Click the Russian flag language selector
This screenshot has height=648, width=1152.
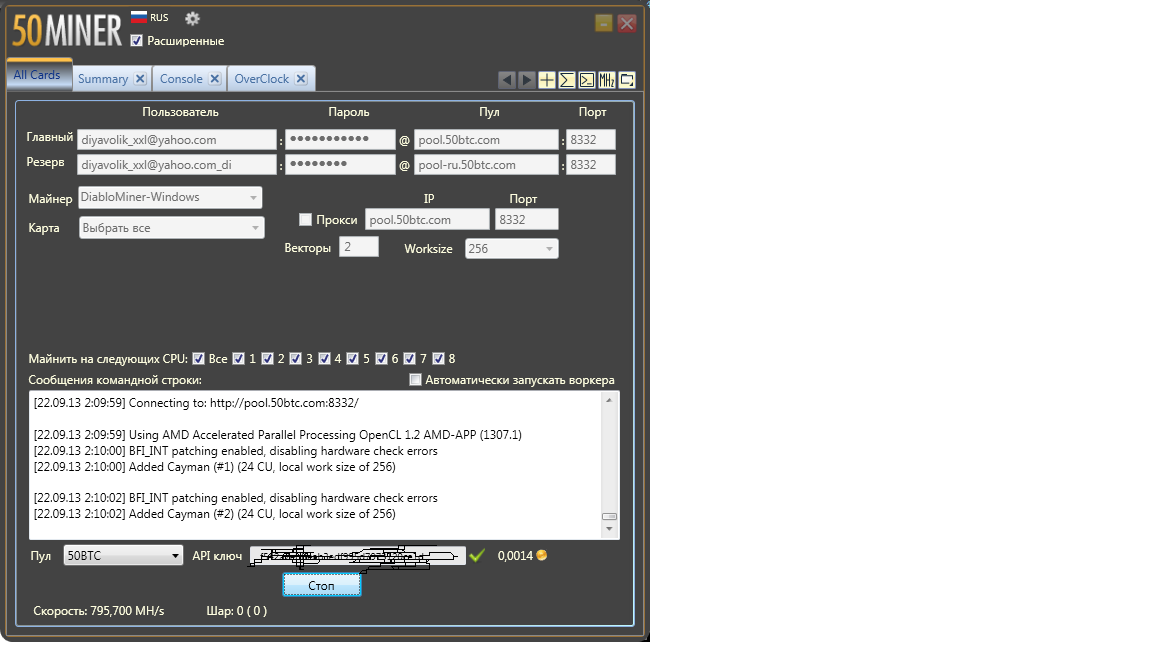tap(140, 18)
